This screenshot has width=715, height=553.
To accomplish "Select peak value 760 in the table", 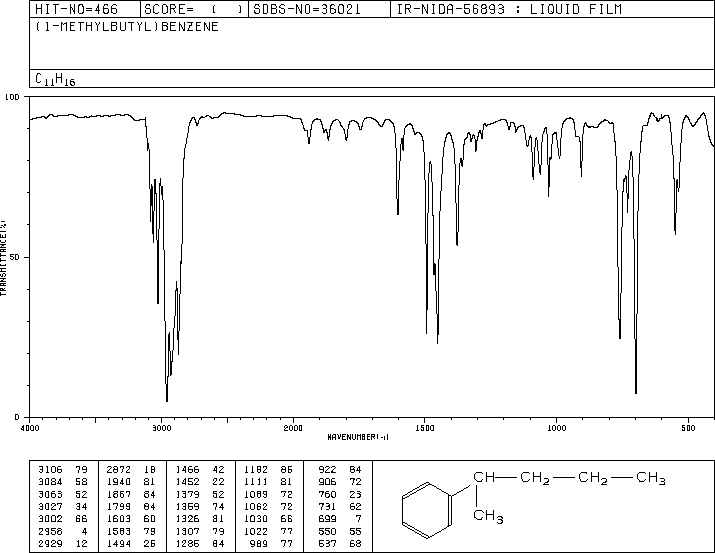I will 327,494.
